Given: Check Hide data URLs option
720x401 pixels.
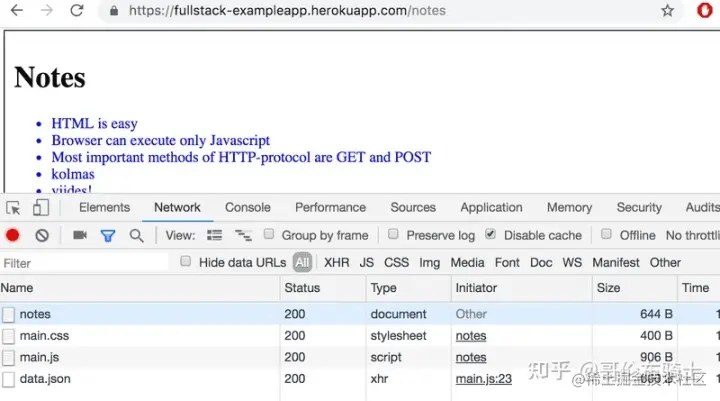Looking at the screenshot, I should click(x=186, y=261).
